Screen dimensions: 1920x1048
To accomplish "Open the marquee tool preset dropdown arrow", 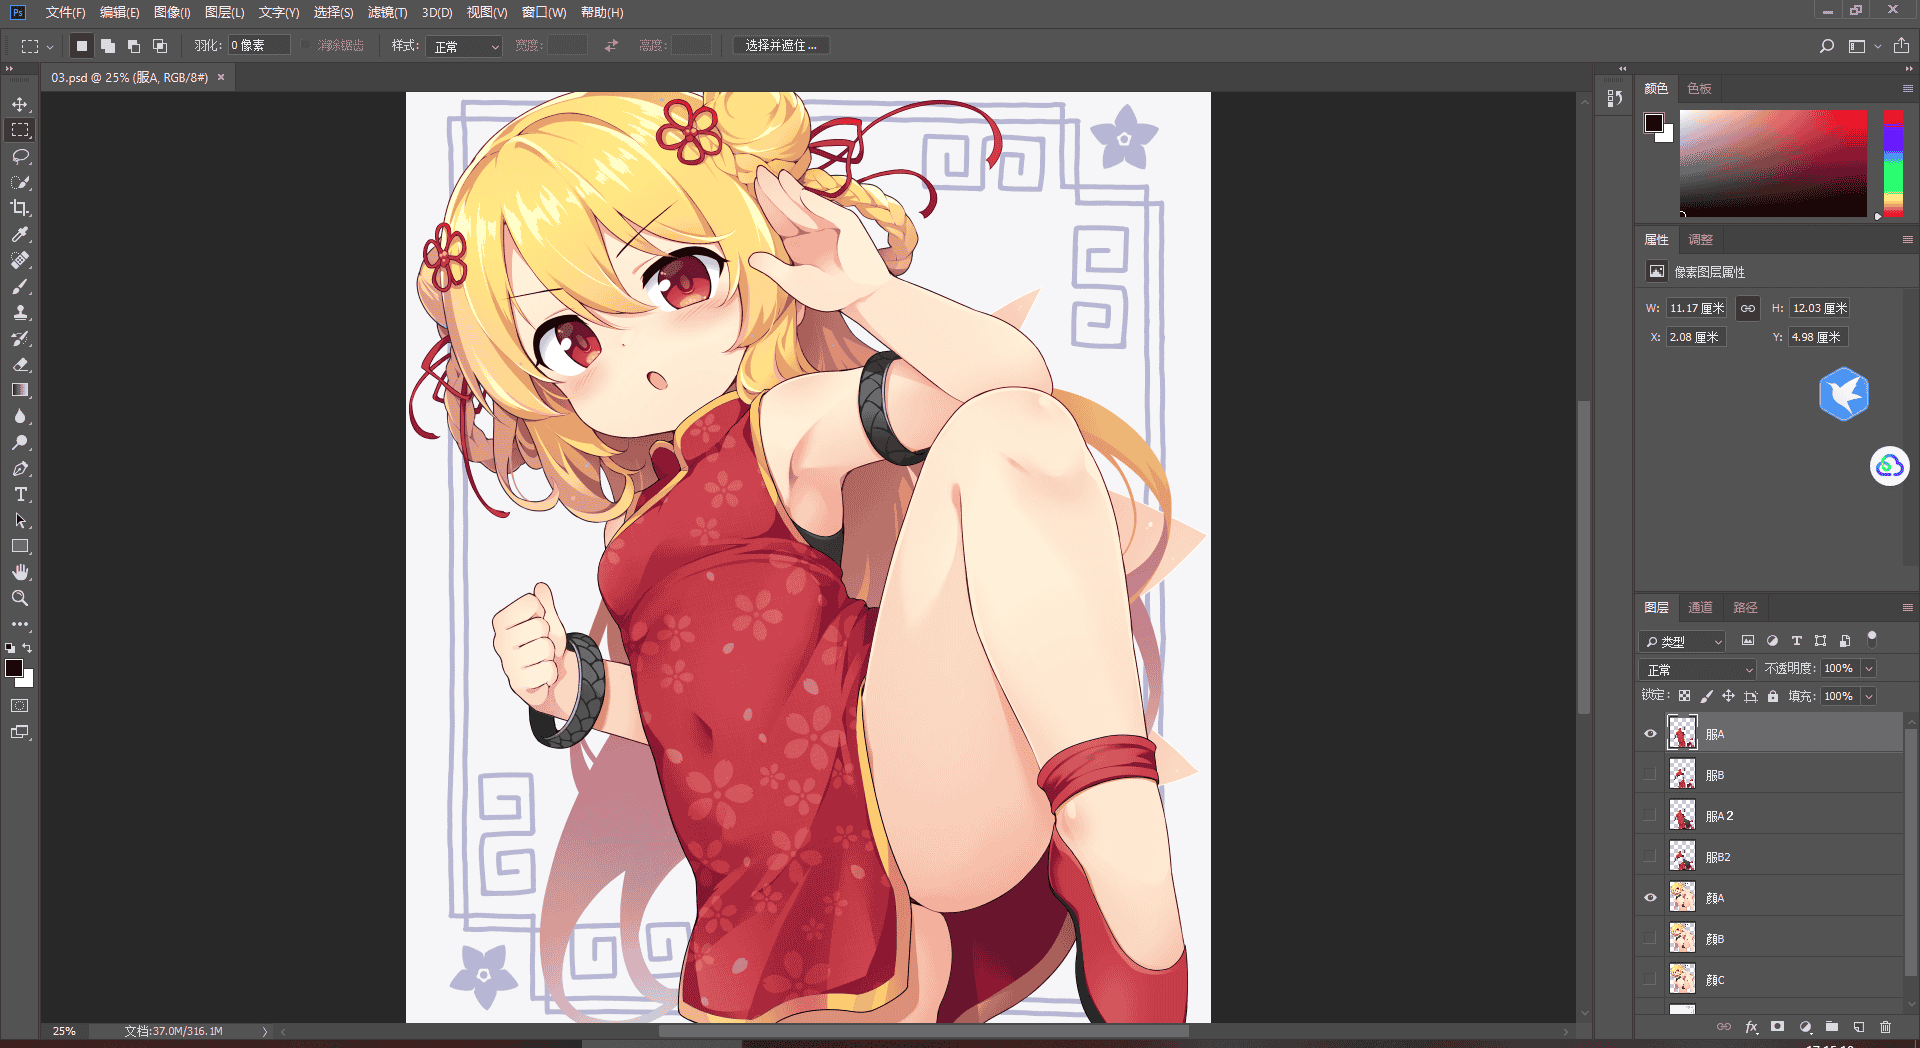I will (x=50, y=46).
